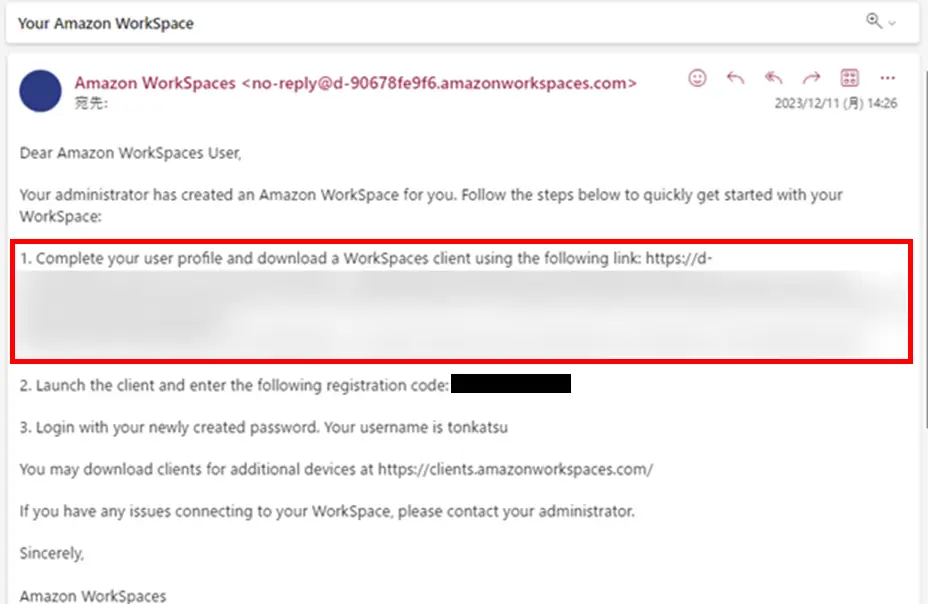The image size is (928, 604).
Task: Click the blacked-out registration code
Action: click(511, 383)
